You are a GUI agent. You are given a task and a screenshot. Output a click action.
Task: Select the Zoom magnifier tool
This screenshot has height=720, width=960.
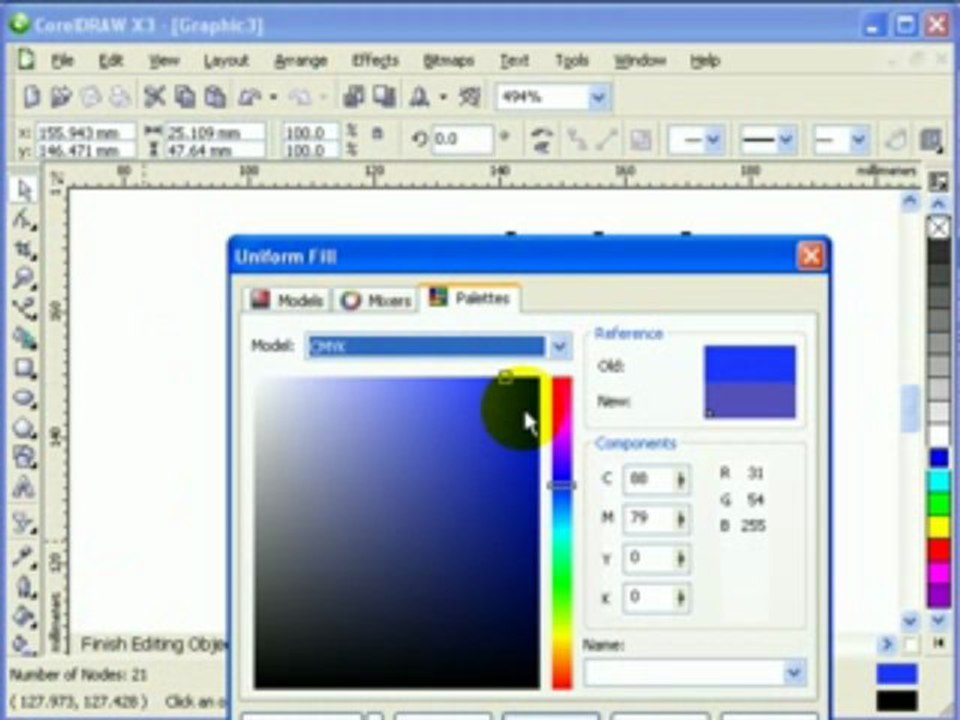23,279
